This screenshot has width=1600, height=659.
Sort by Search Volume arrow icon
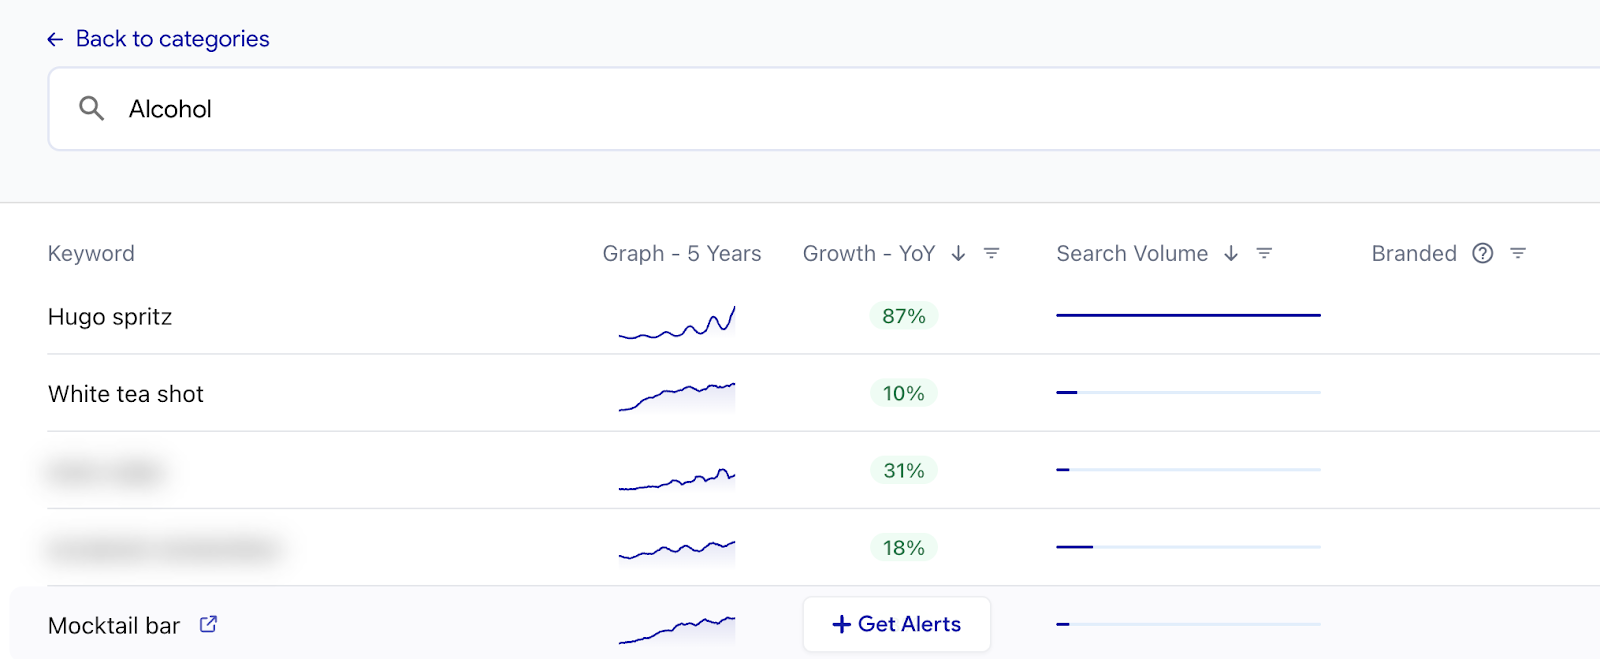1231,254
